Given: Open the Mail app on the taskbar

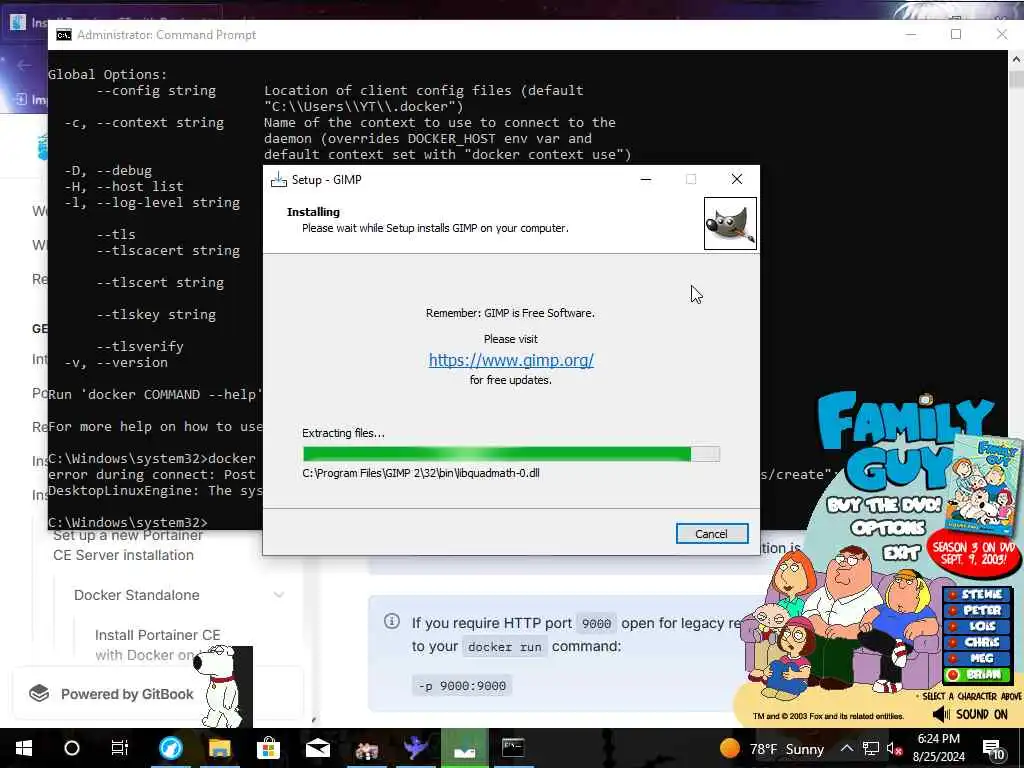Looking at the screenshot, I should pyautogui.click(x=317, y=748).
